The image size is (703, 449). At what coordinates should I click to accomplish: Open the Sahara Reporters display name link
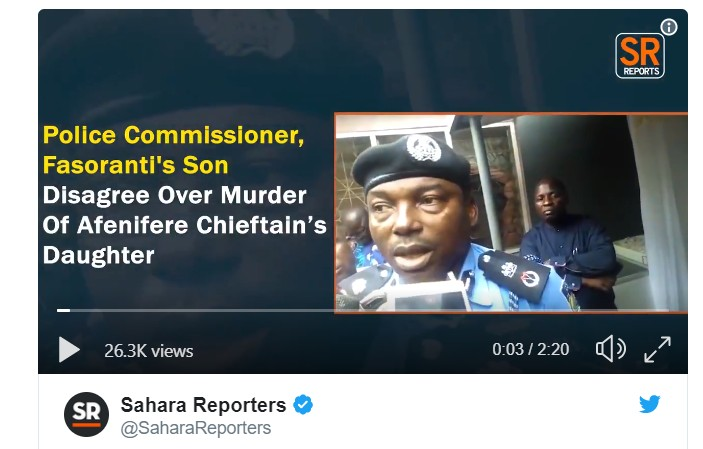click(x=203, y=405)
